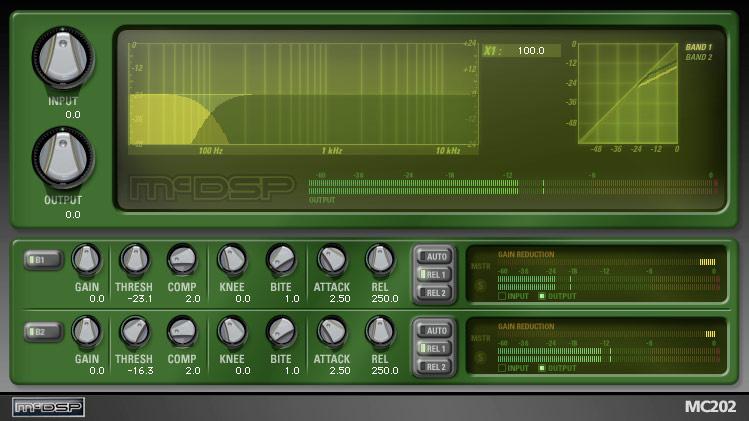Check the INPUT meter box for Band 1

click(x=502, y=296)
